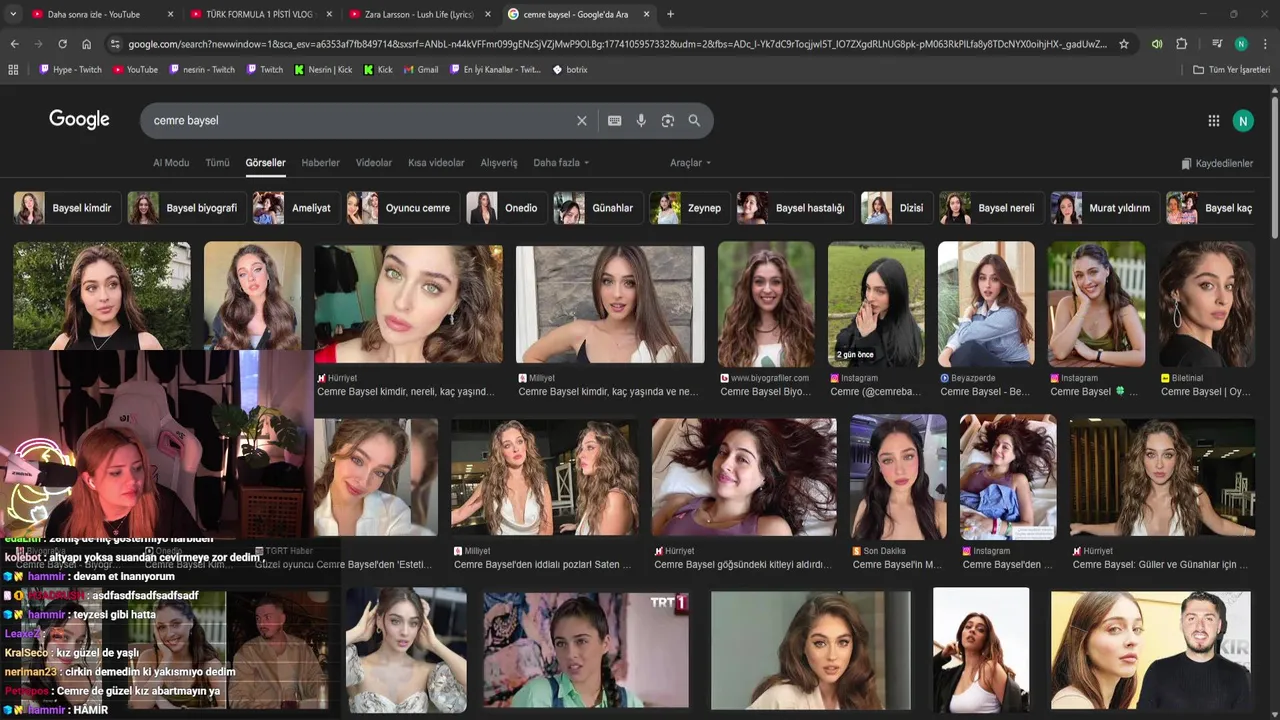Image resolution: width=1280 pixels, height=720 pixels.
Task: Open the TRT1 image thumbnail
Action: coord(586,650)
